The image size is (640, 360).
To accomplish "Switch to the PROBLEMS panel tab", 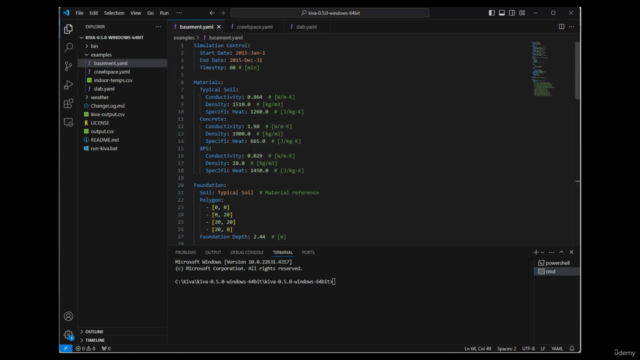I will tap(185, 252).
